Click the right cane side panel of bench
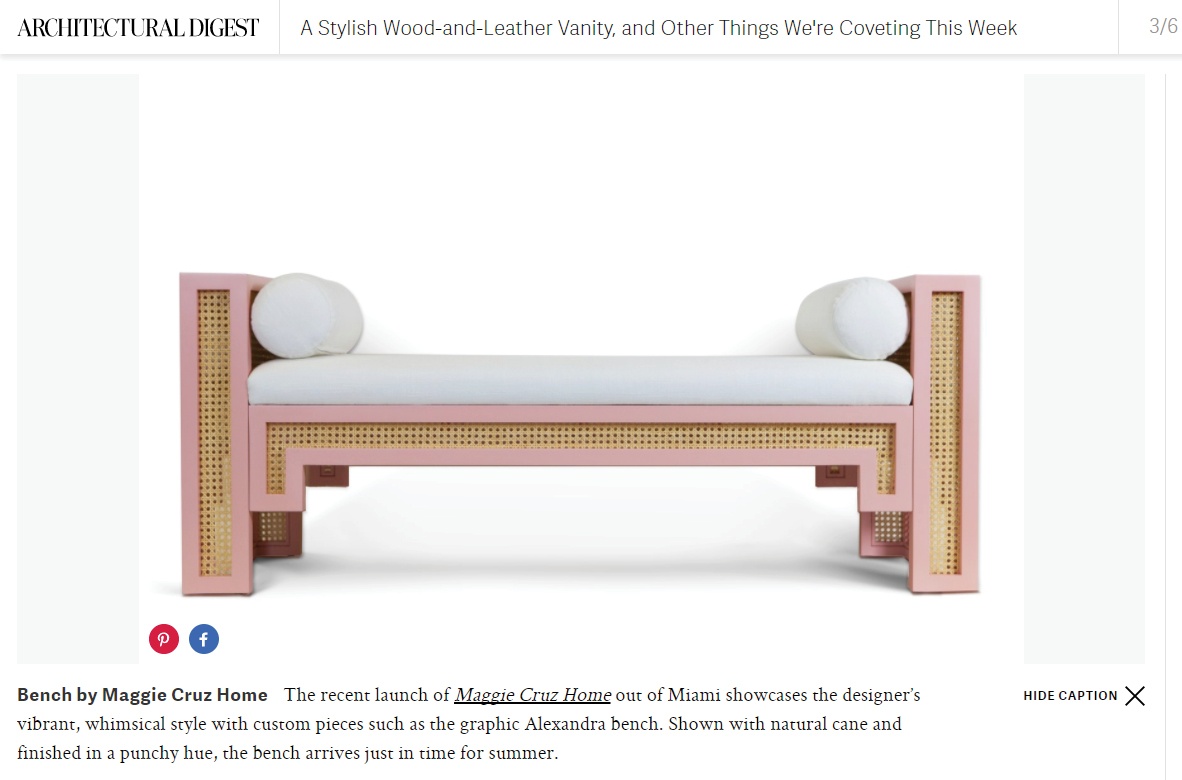This screenshot has height=780, width=1182. (945, 433)
